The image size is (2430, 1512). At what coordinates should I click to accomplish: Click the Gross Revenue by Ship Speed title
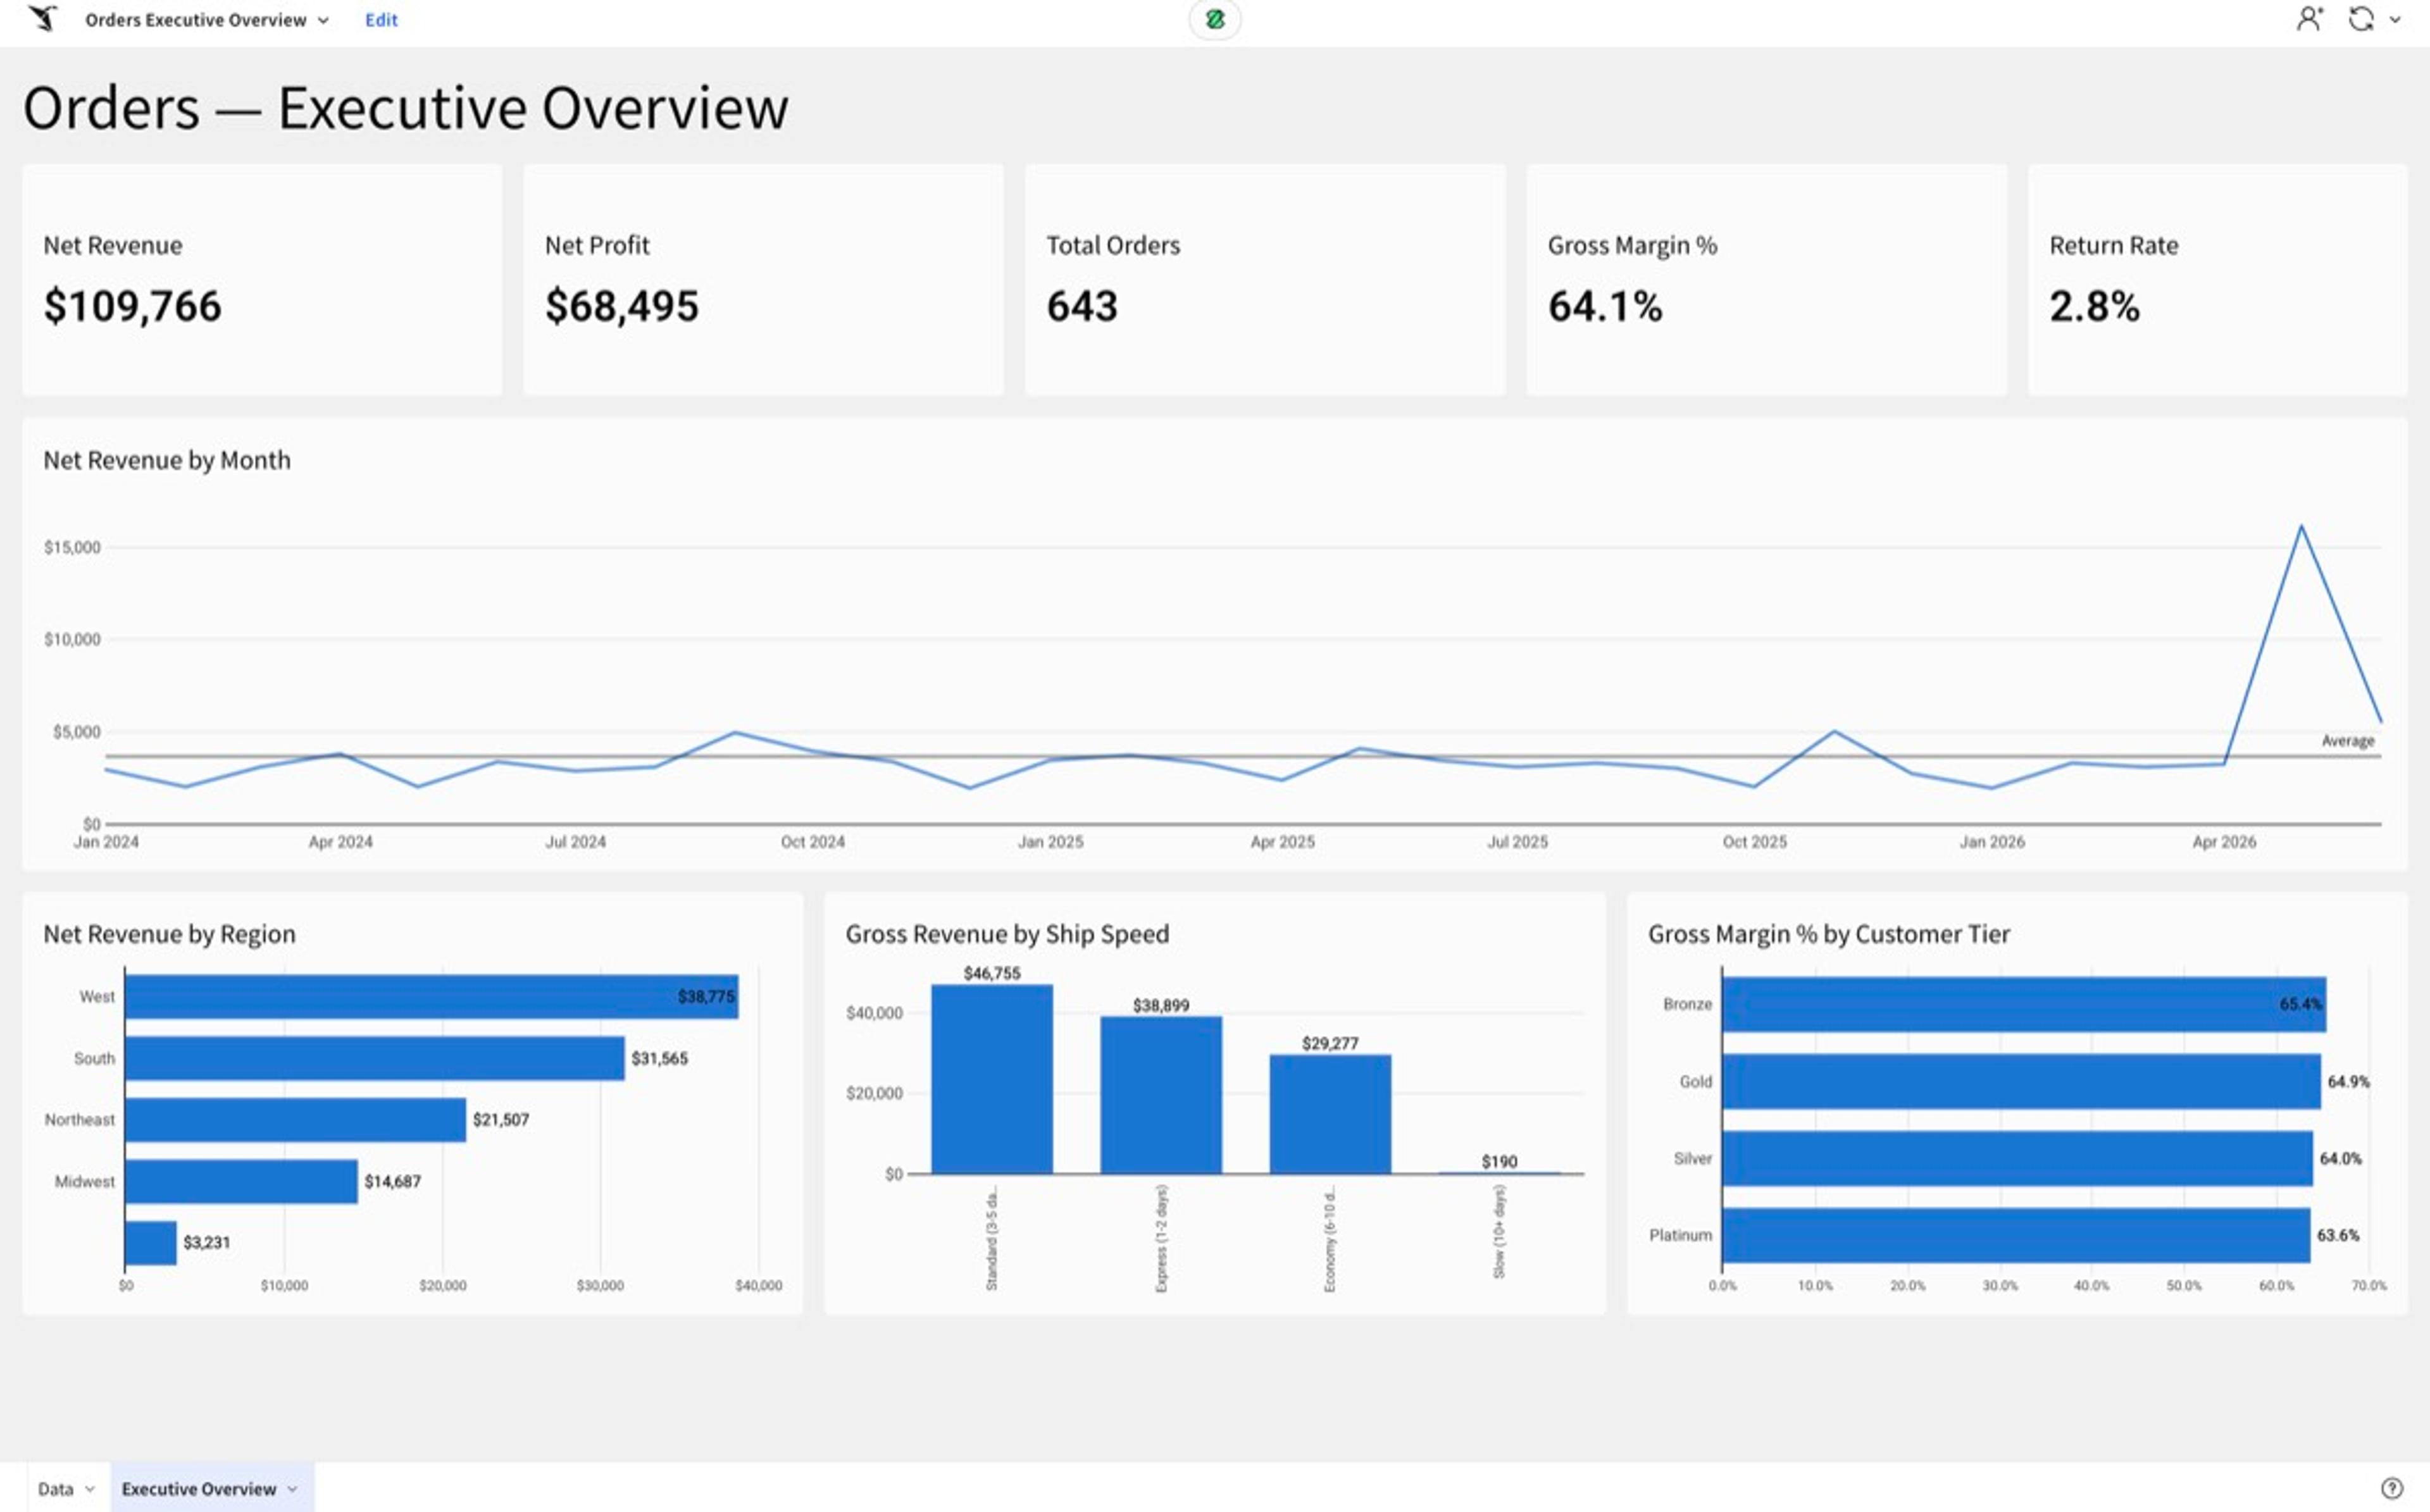1007,934
